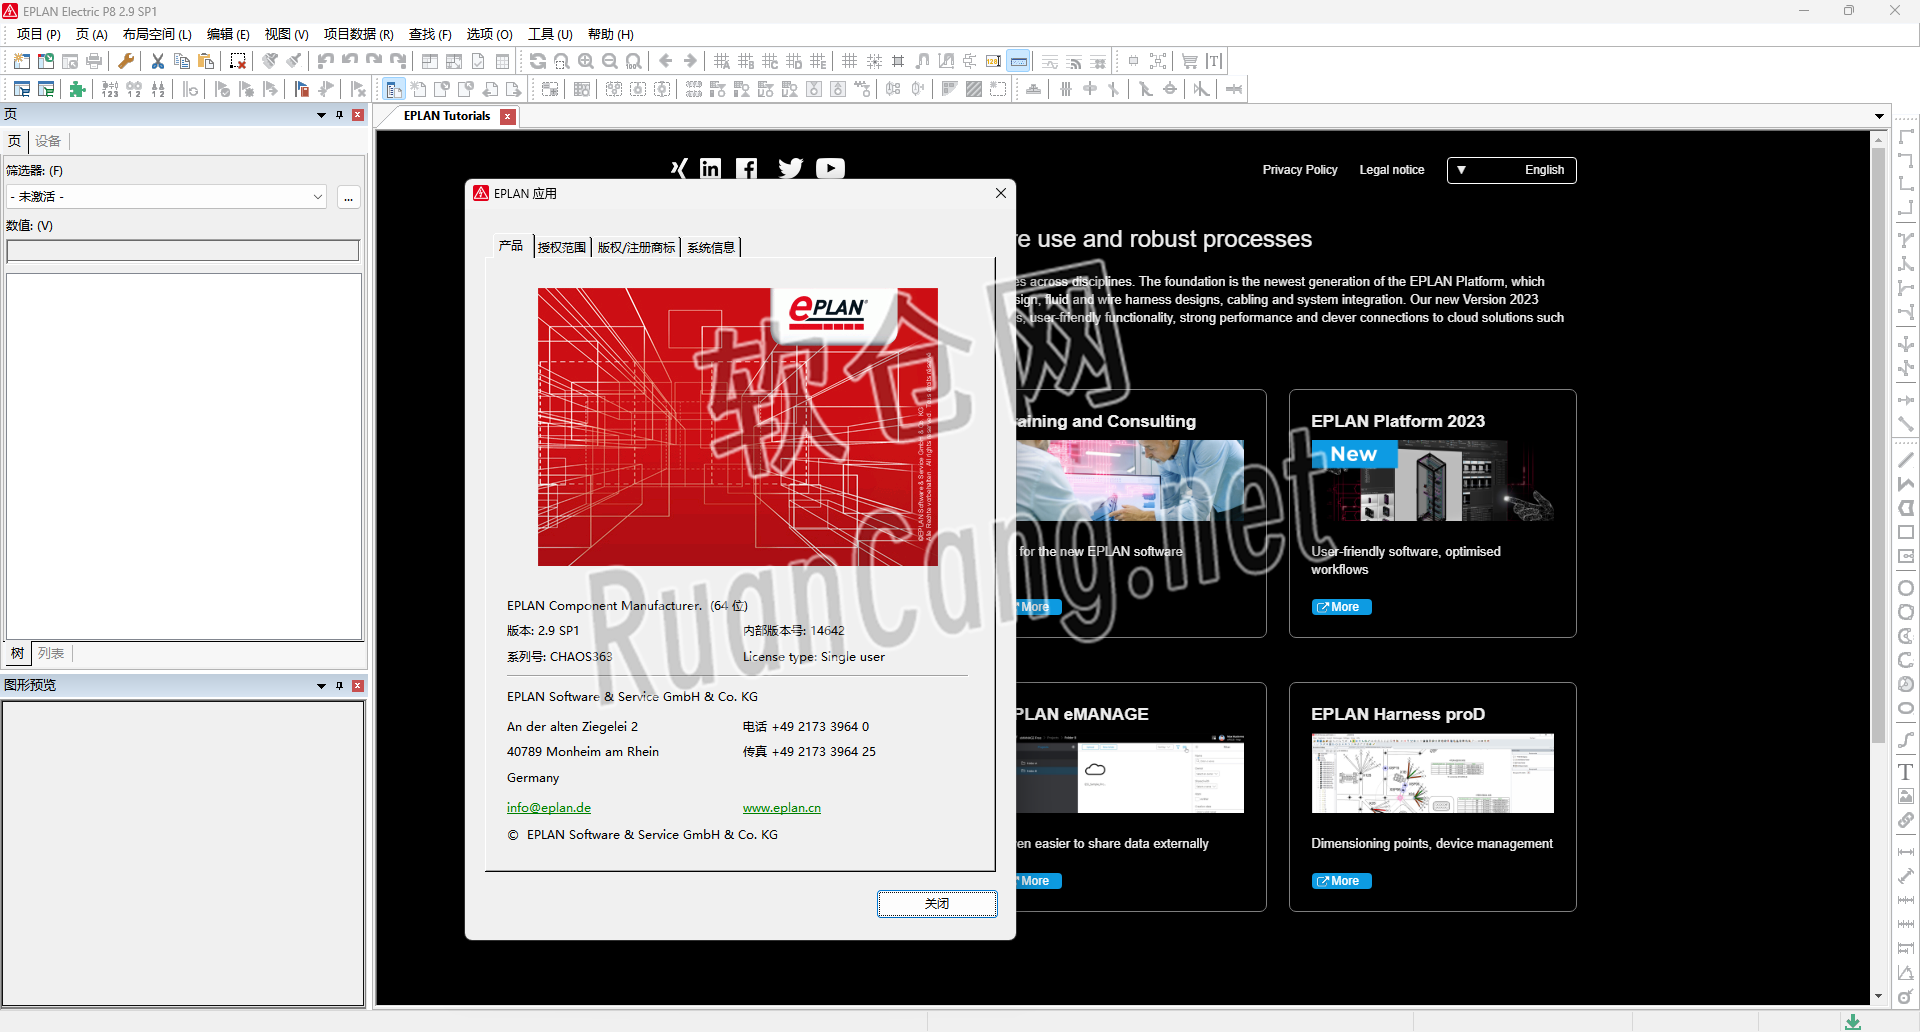Open the www.eplan.cn link

pyautogui.click(x=781, y=807)
